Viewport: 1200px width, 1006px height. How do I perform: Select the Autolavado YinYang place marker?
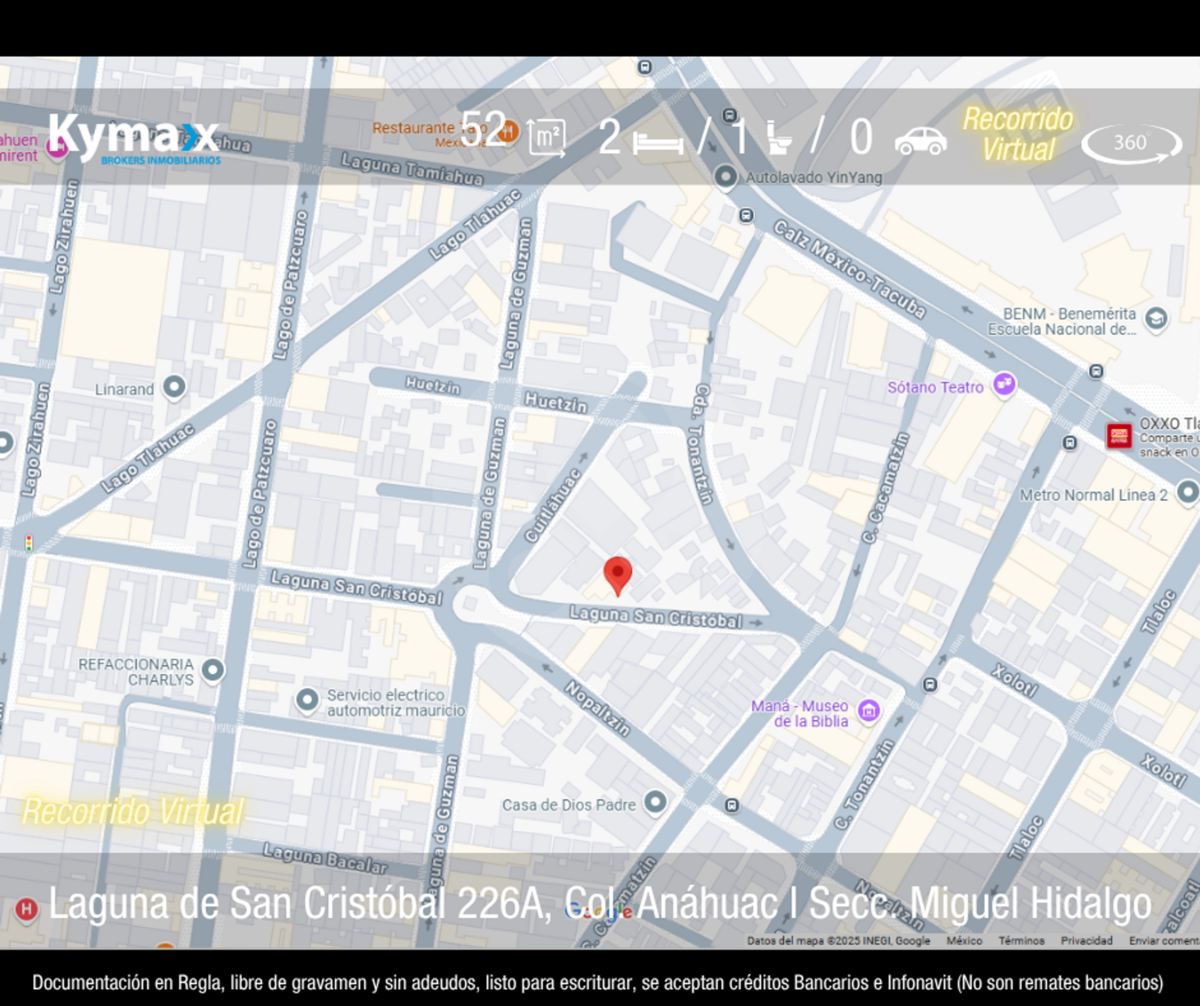[x=726, y=177]
